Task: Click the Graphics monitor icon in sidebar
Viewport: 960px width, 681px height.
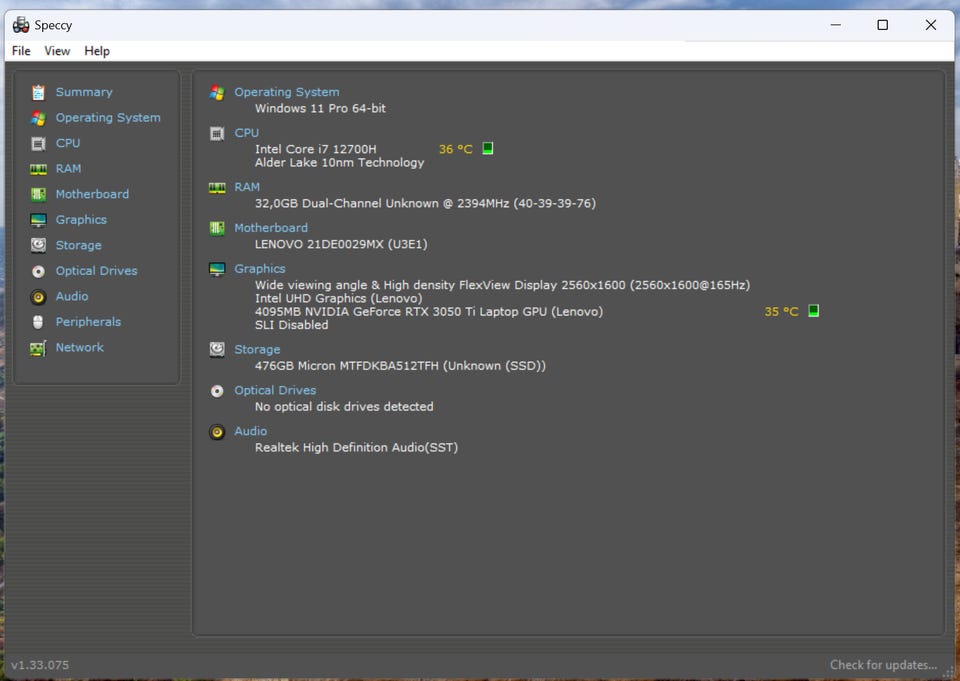Action: coord(38,220)
